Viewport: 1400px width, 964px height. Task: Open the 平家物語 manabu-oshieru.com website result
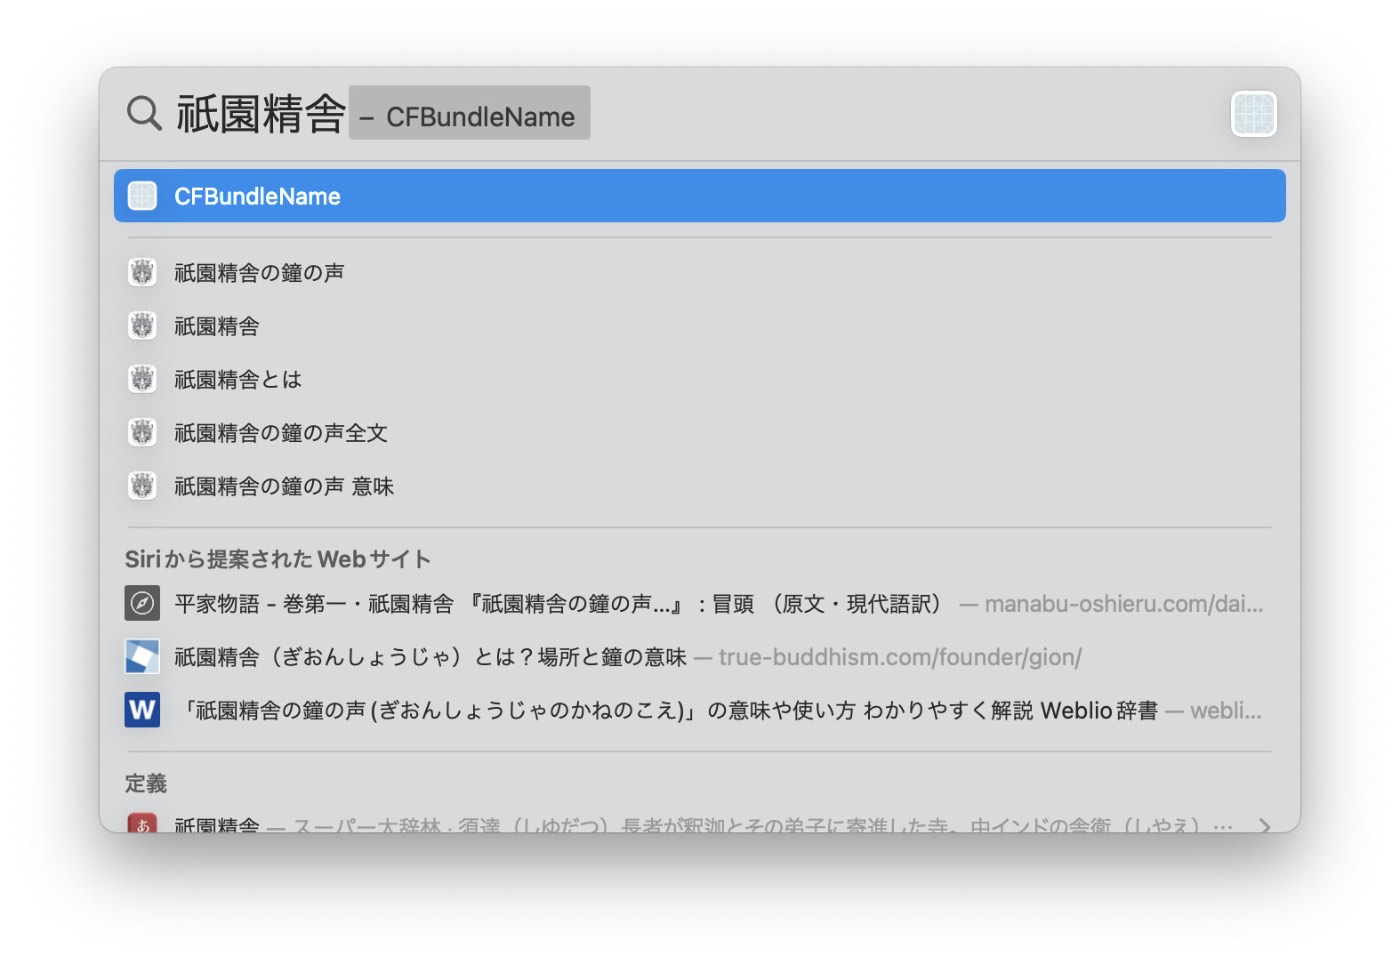click(x=700, y=603)
